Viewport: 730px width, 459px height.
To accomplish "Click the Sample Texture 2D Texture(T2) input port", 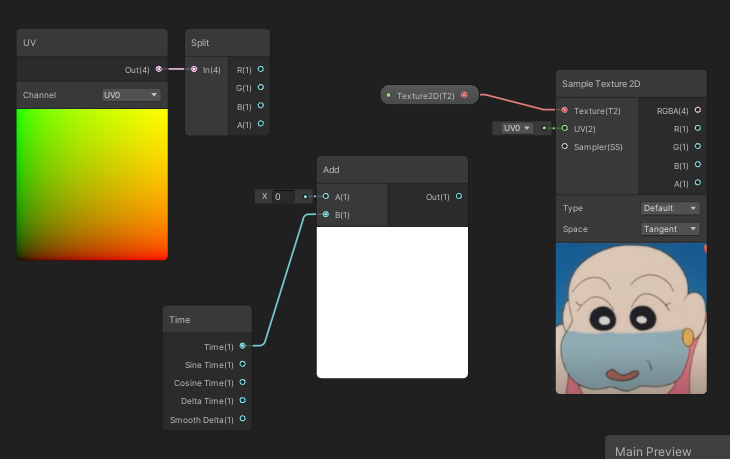I will click(565, 110).
